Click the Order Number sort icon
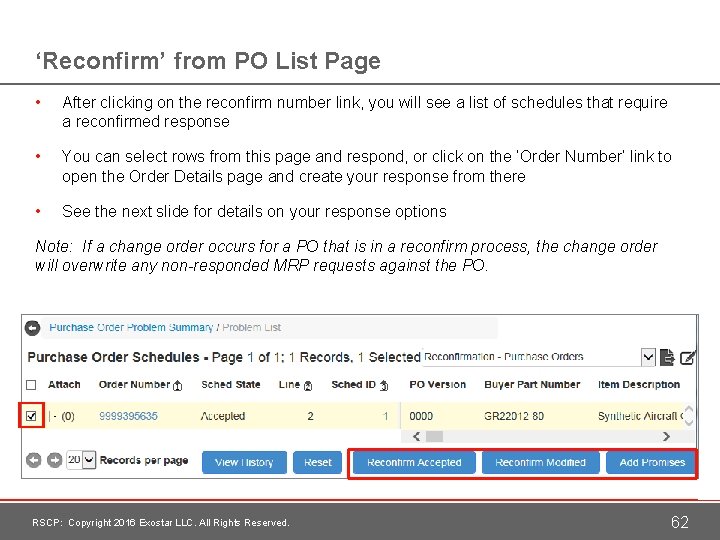This screenshot has height=540, width=720. coord(177,386)
